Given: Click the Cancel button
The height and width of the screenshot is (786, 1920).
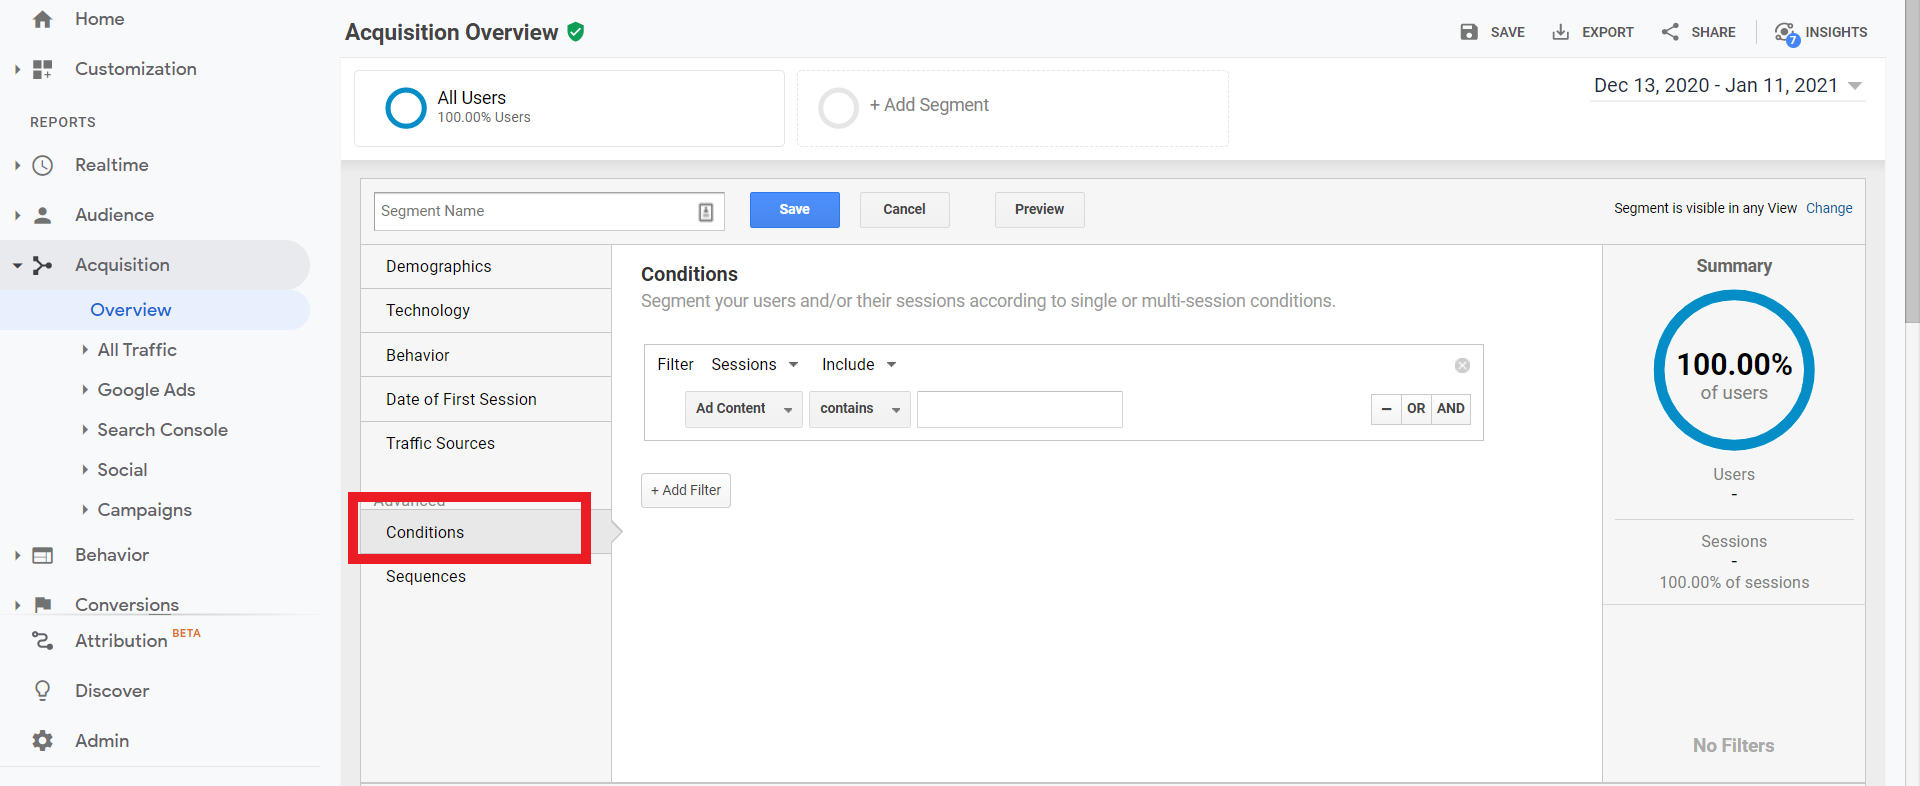Looking at the screenshot, I should (905, 210).
